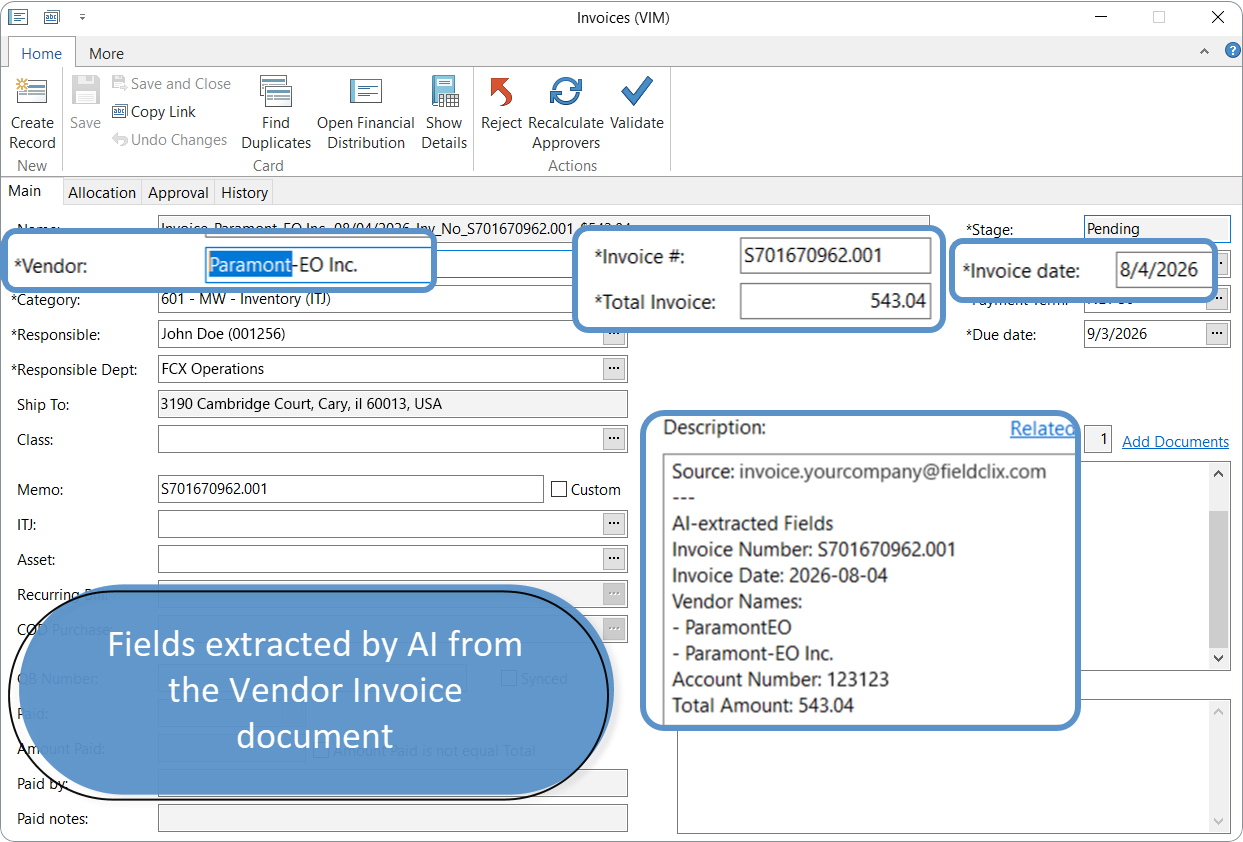Open the Asset lookup button
Screen dimensions: 1243x842
(x=614, y=559)
